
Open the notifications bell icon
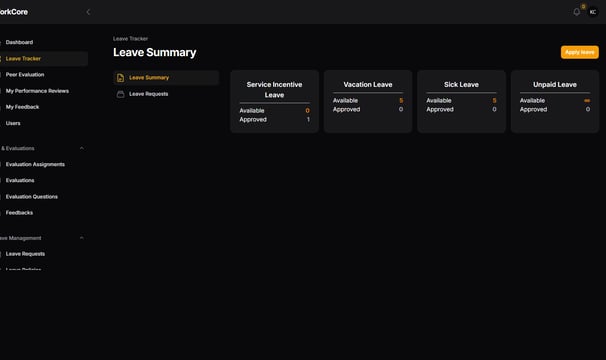click(576, 12)
